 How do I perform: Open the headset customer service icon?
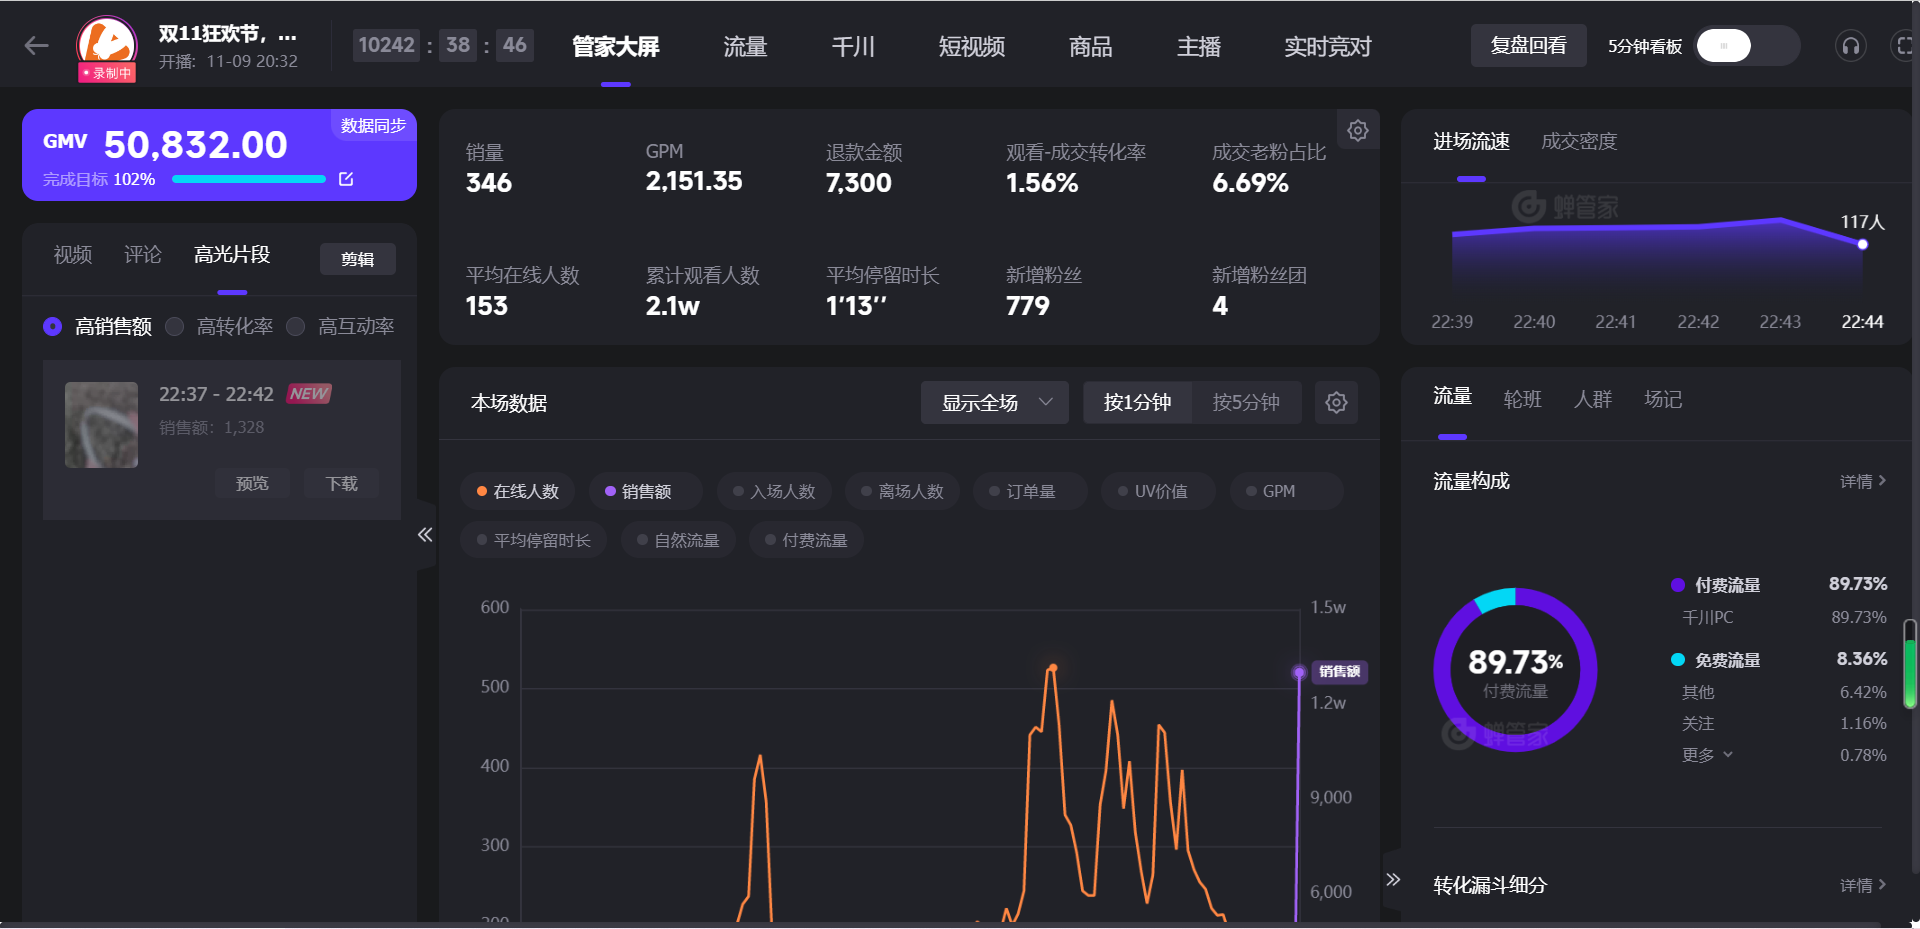[1850, 46]
